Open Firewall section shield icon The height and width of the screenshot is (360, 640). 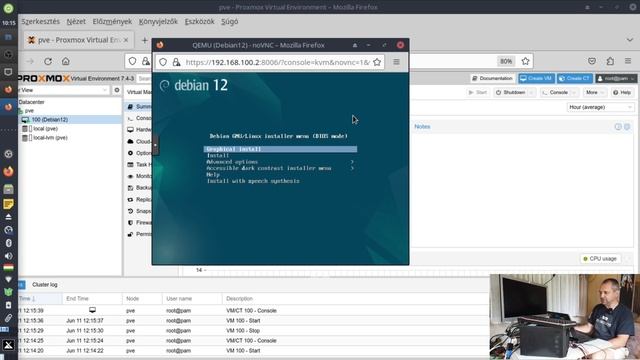click(x=130, y=222)
